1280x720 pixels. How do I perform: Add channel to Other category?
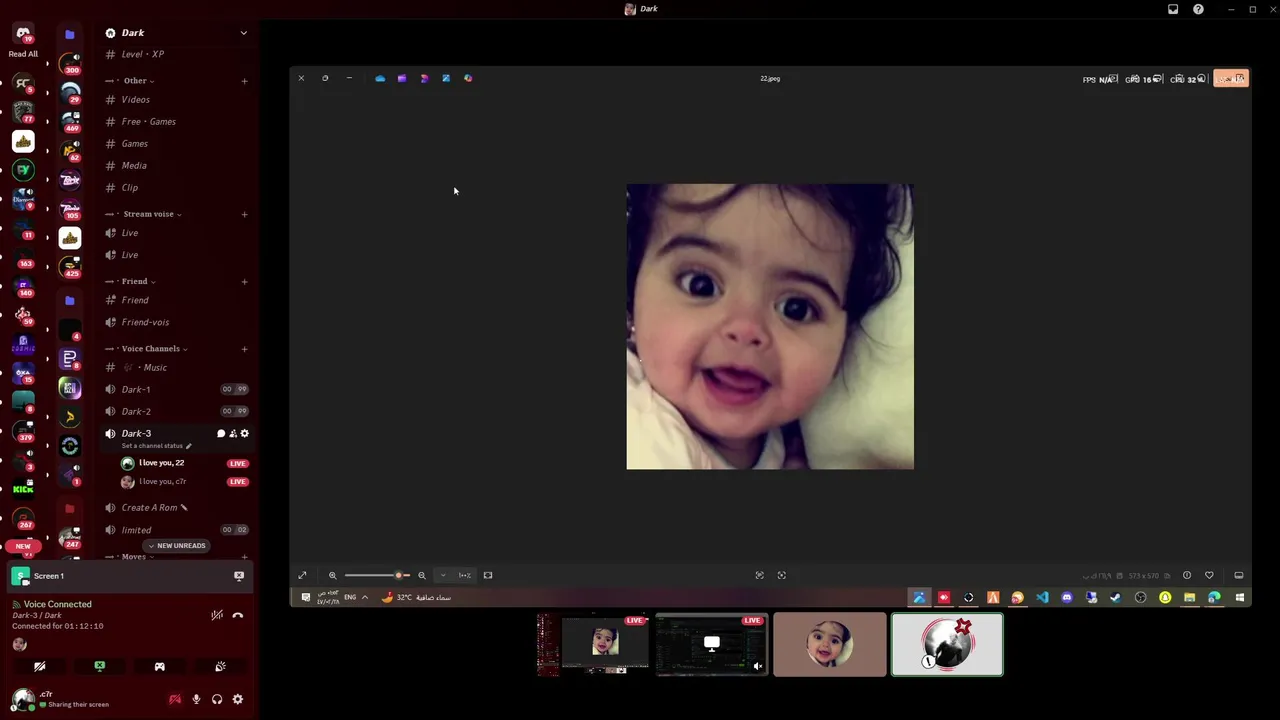pos(245,81)
